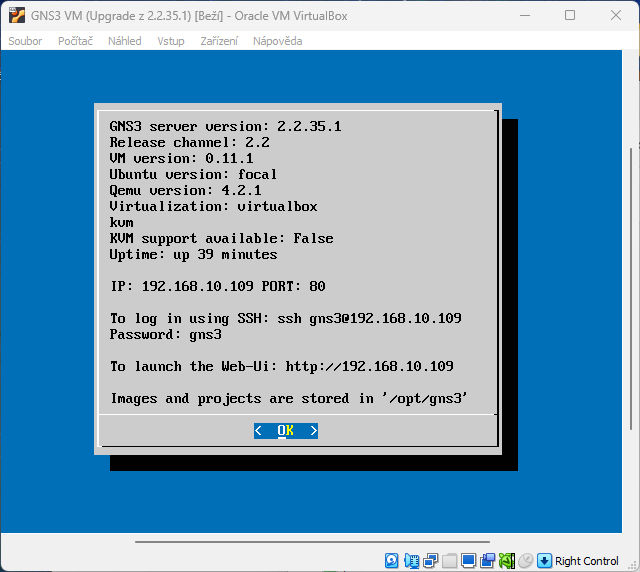Viewport: 640px width, 572px height.
Task: Click the vertical scrollbar of the VM view
Action: click(631, 289)
